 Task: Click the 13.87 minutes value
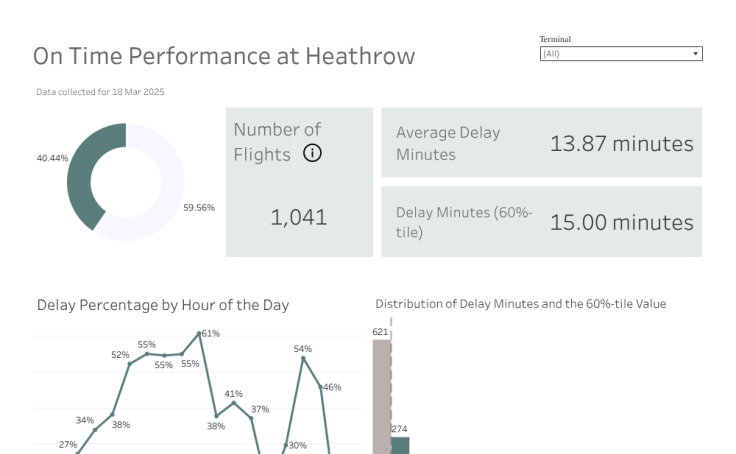(x=621, y=143)
